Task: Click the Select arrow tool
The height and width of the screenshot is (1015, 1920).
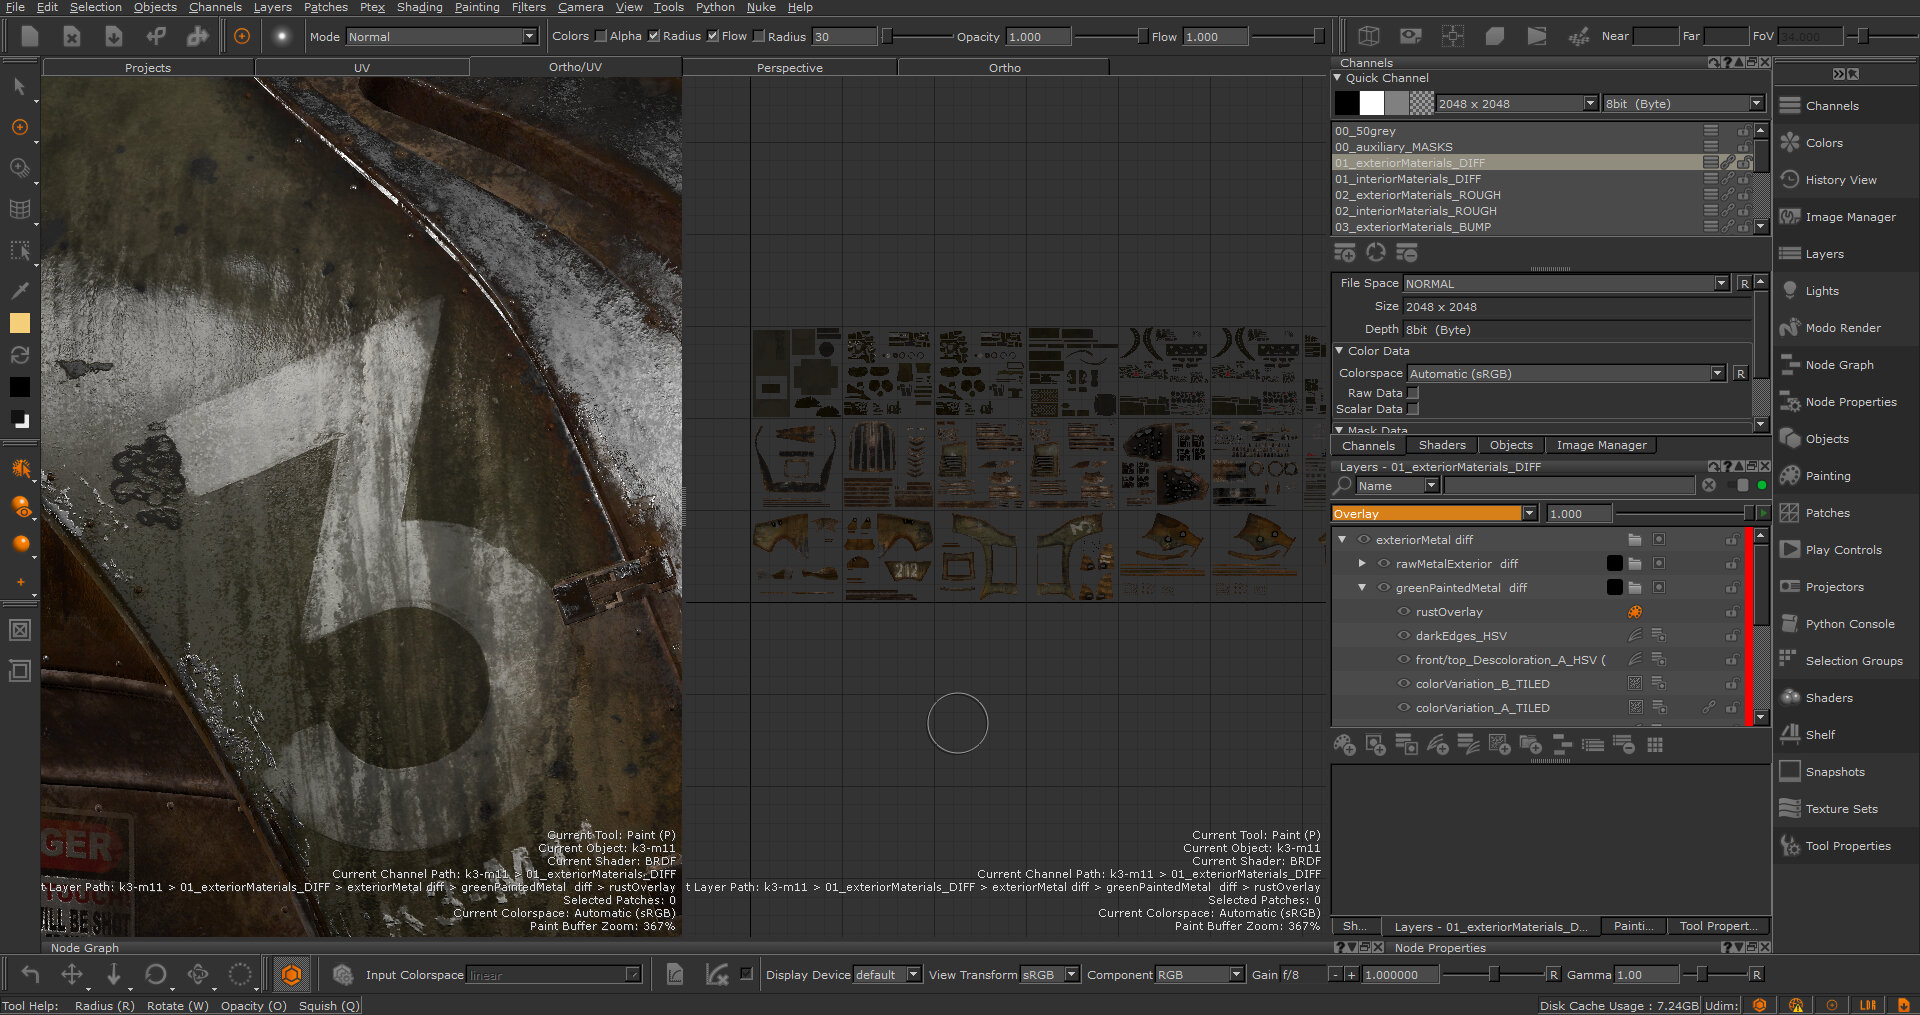Action: [x=20, y=87]
